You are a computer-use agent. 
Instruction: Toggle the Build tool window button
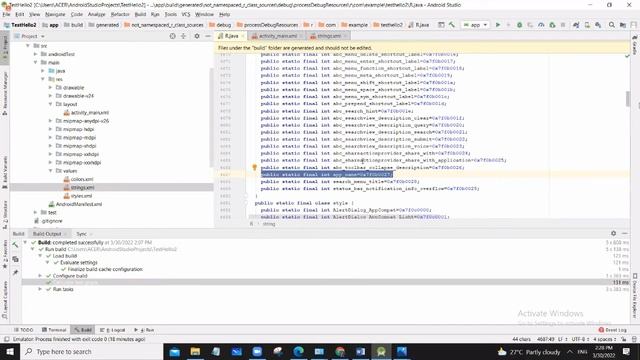pos(83,330)
